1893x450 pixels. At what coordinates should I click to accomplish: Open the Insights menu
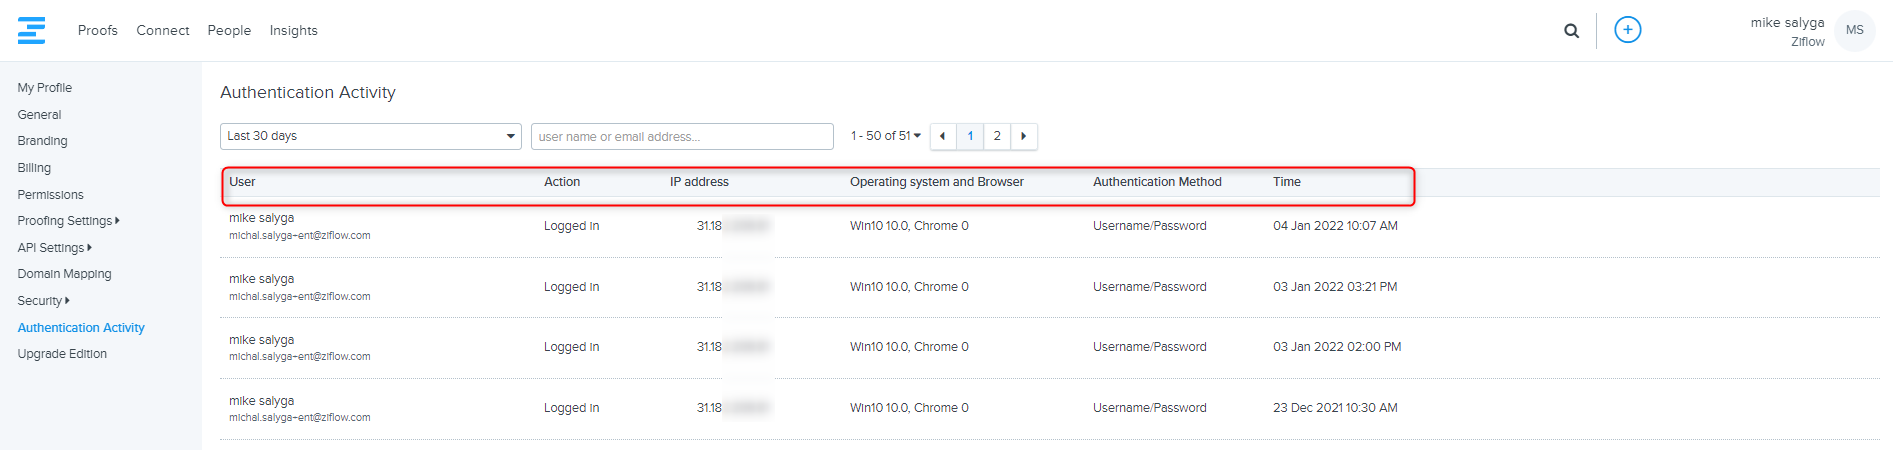[293, 31]
